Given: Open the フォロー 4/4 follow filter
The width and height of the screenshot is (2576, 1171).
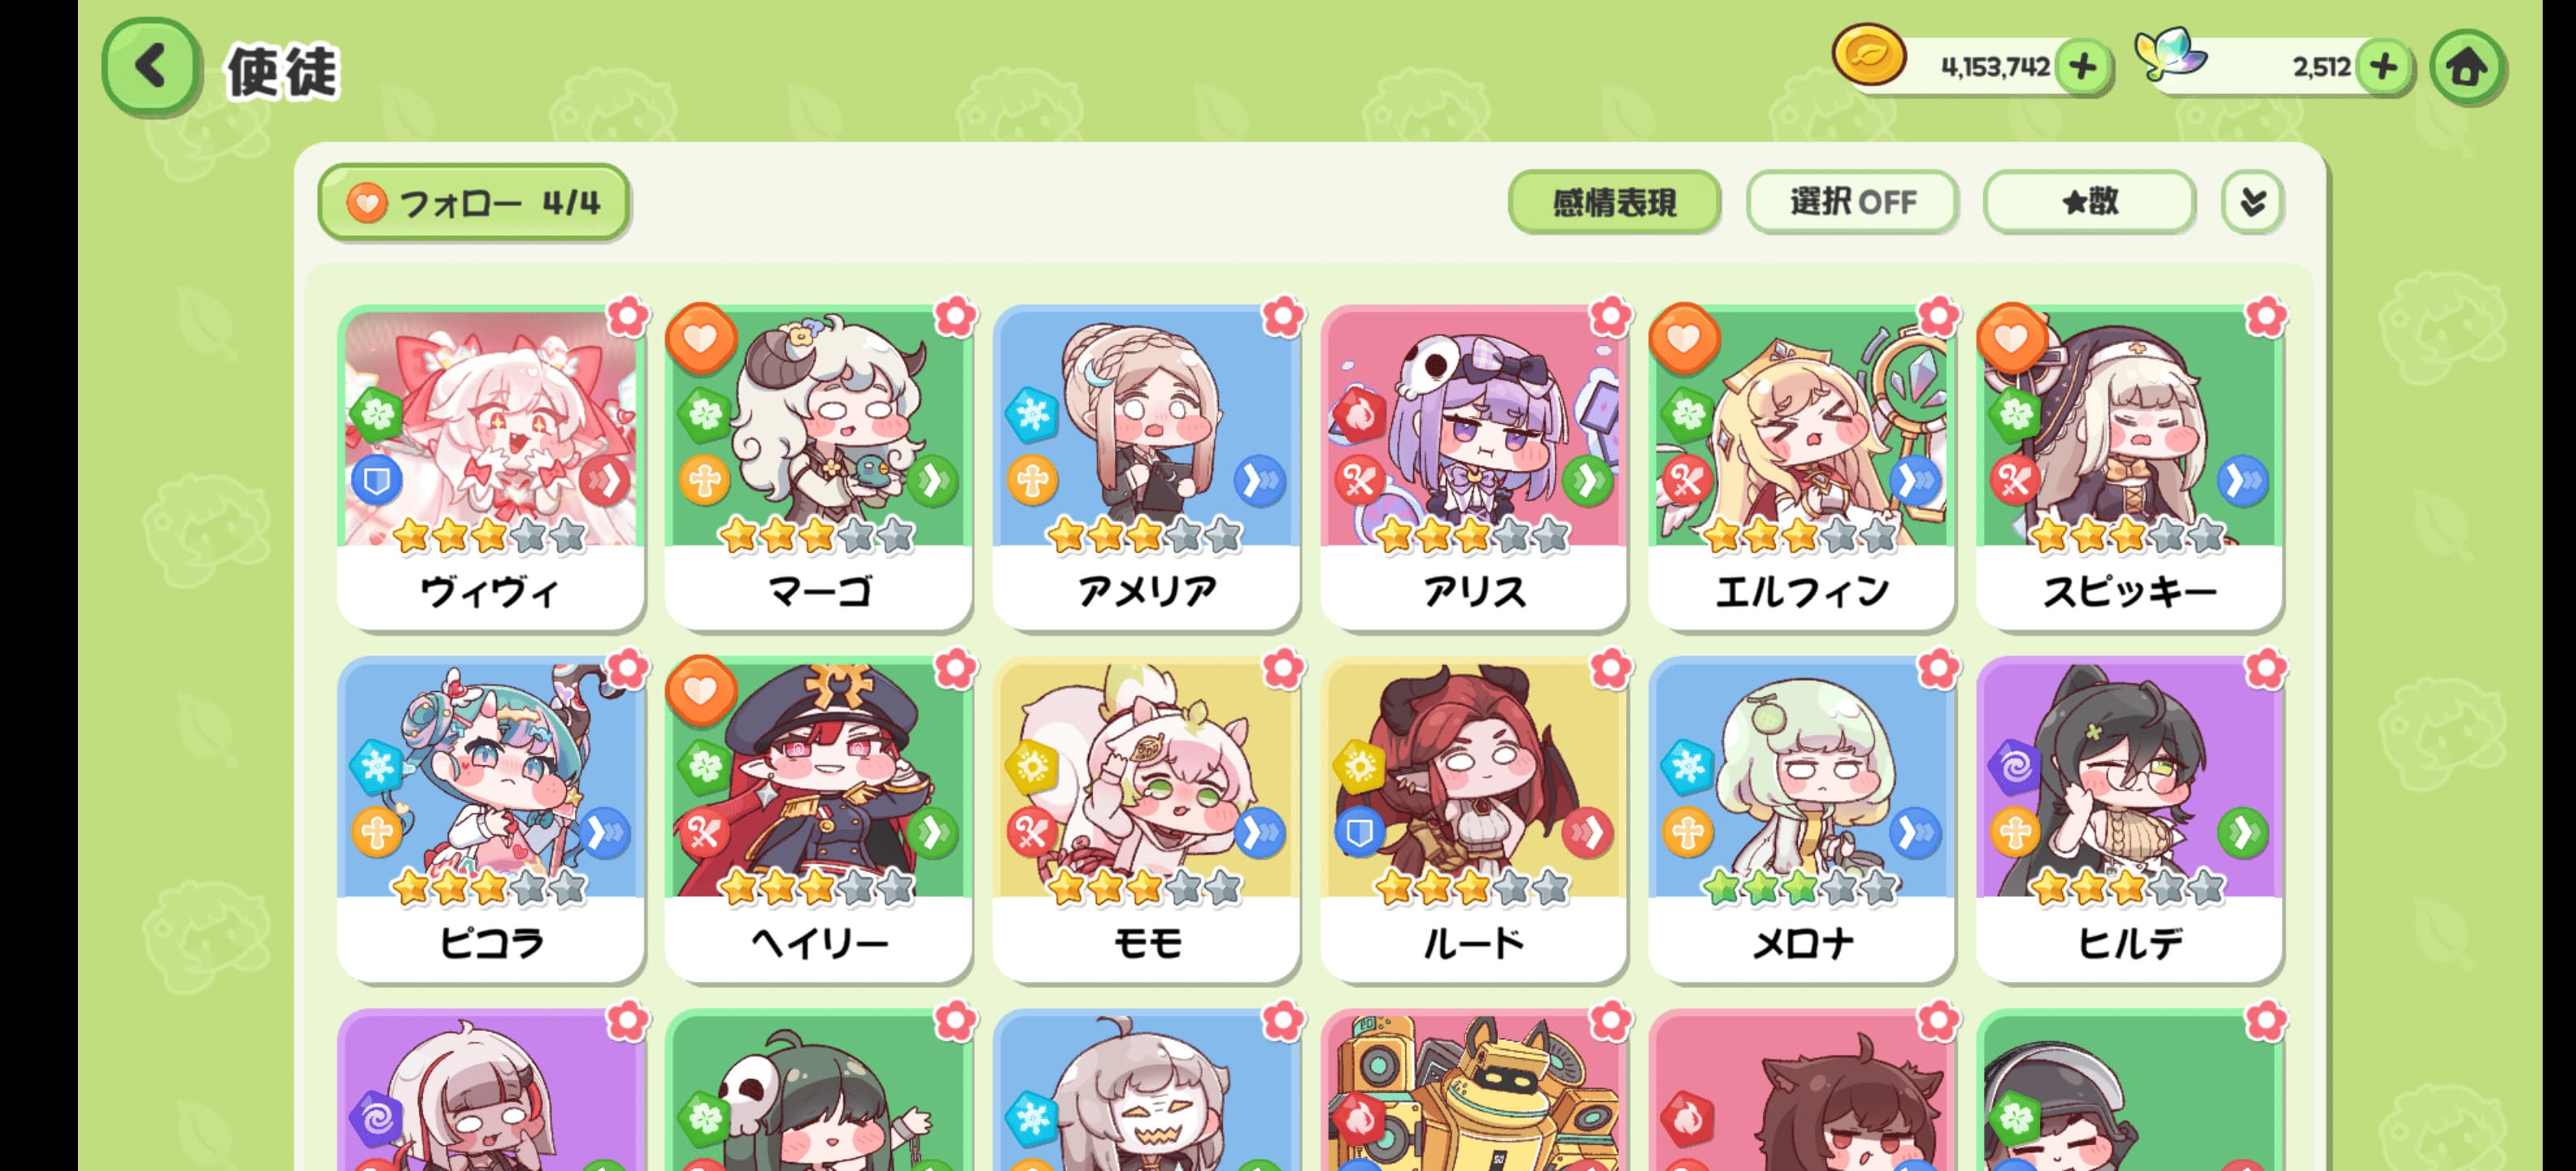Looking at the screenshot, I should 473,203.
